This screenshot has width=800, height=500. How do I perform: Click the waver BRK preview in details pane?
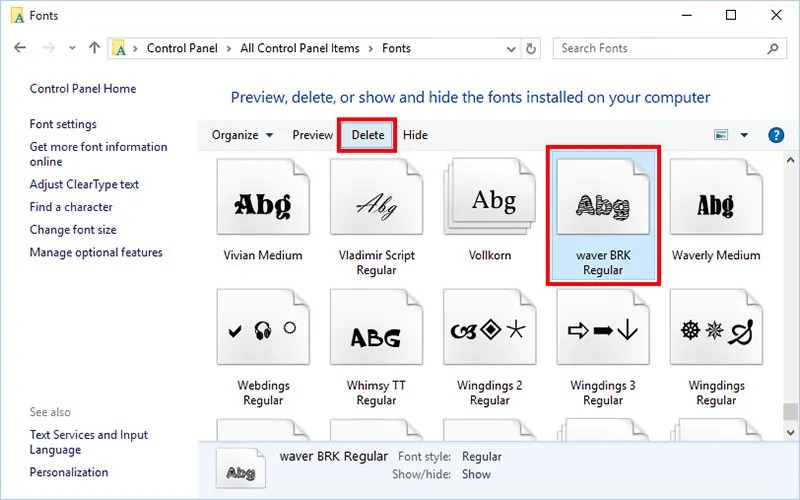point(241,468)
